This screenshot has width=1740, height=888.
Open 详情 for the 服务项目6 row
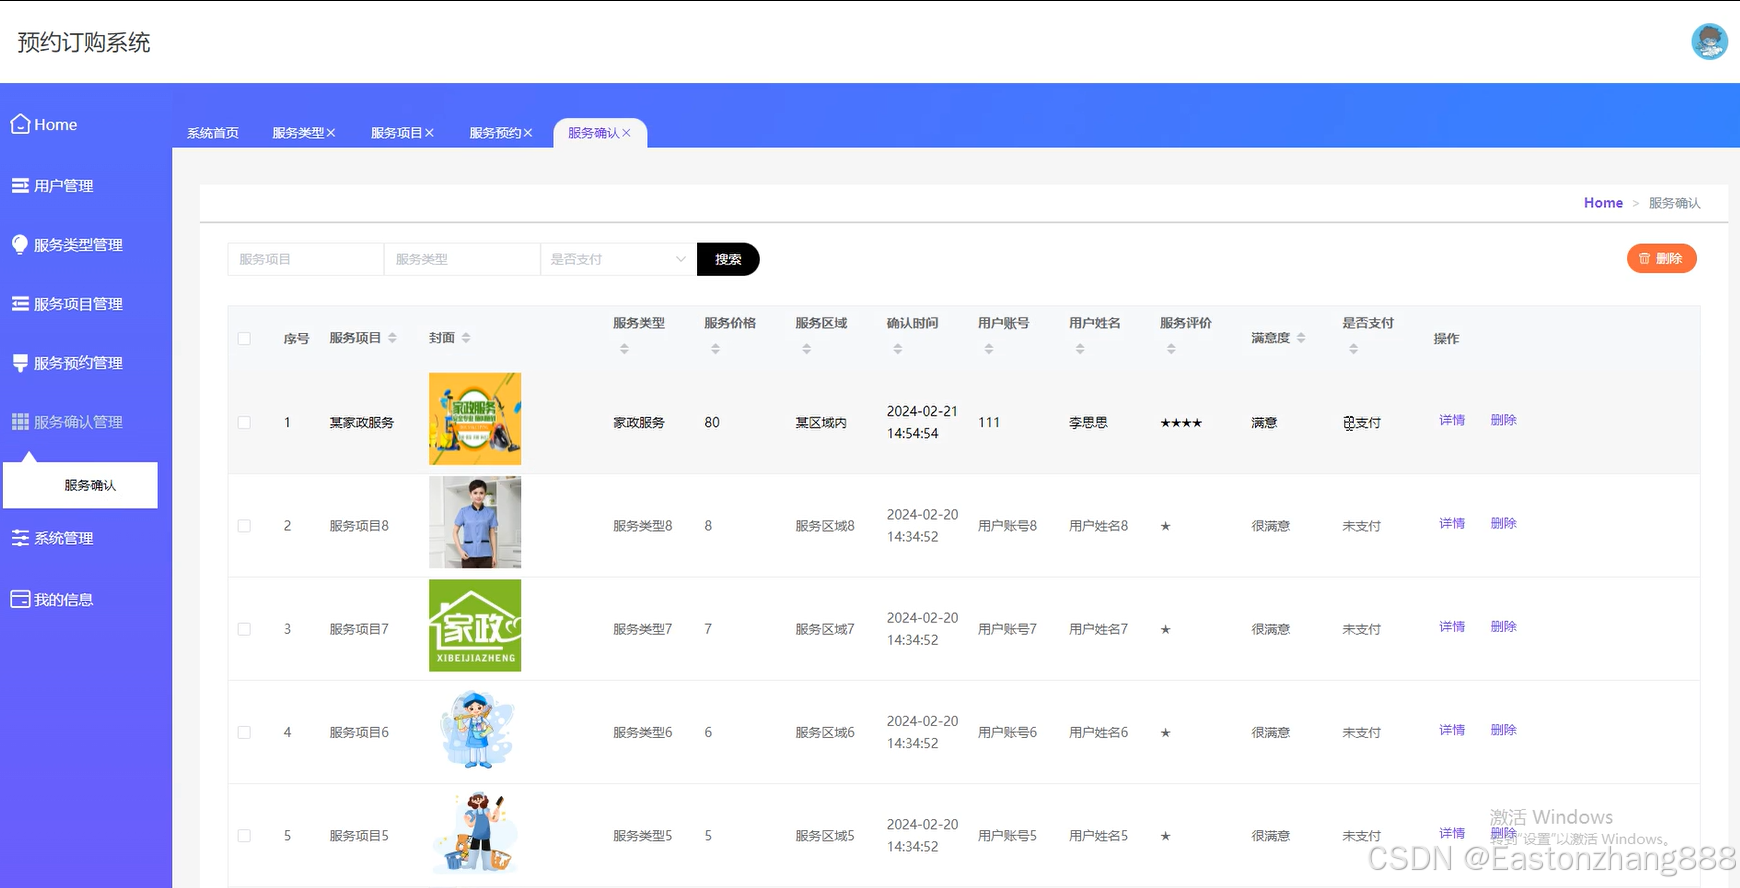1452,730
